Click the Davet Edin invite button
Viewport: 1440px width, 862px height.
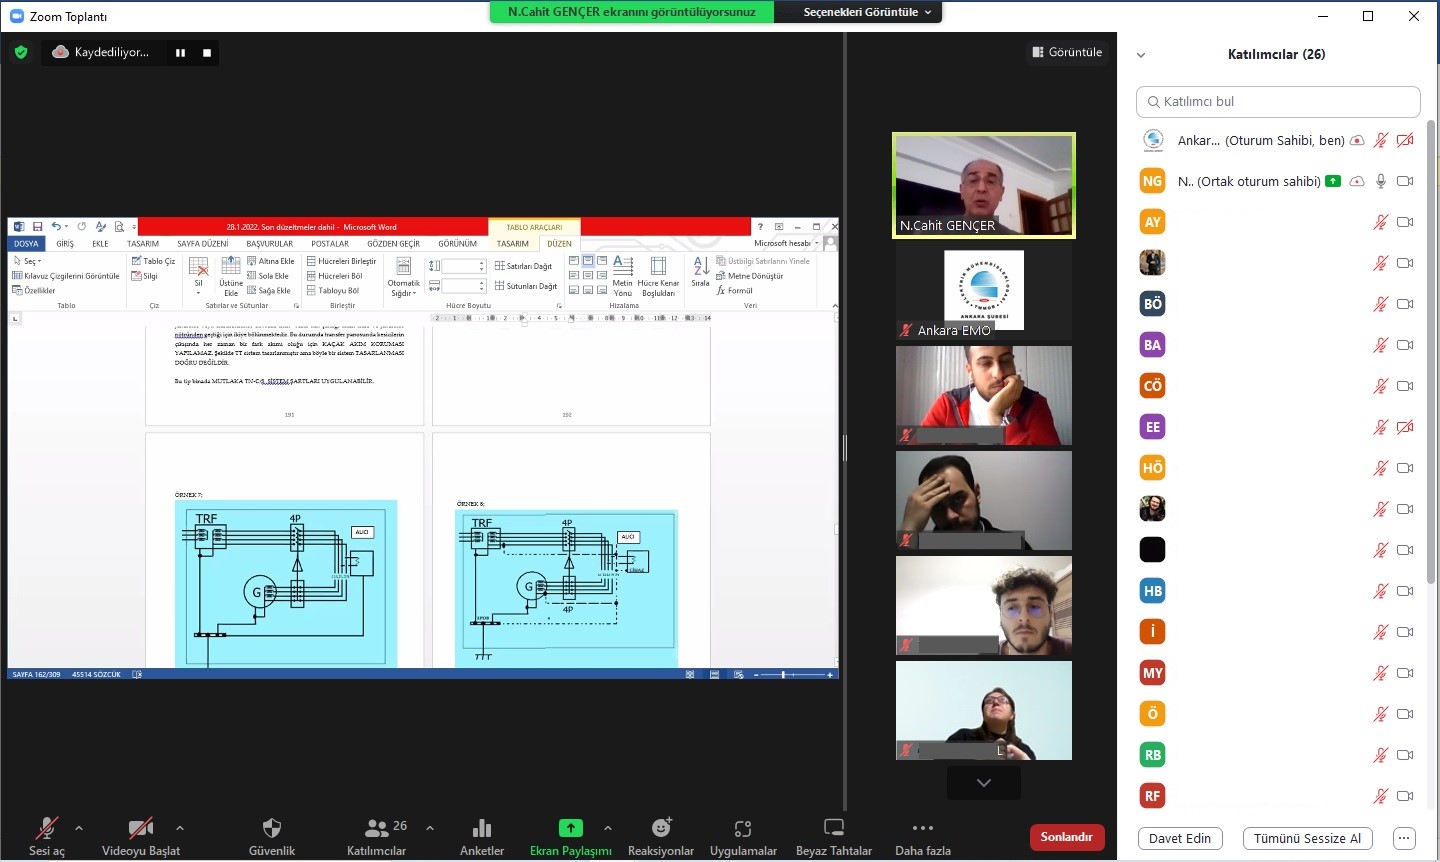click(1180, 839)
